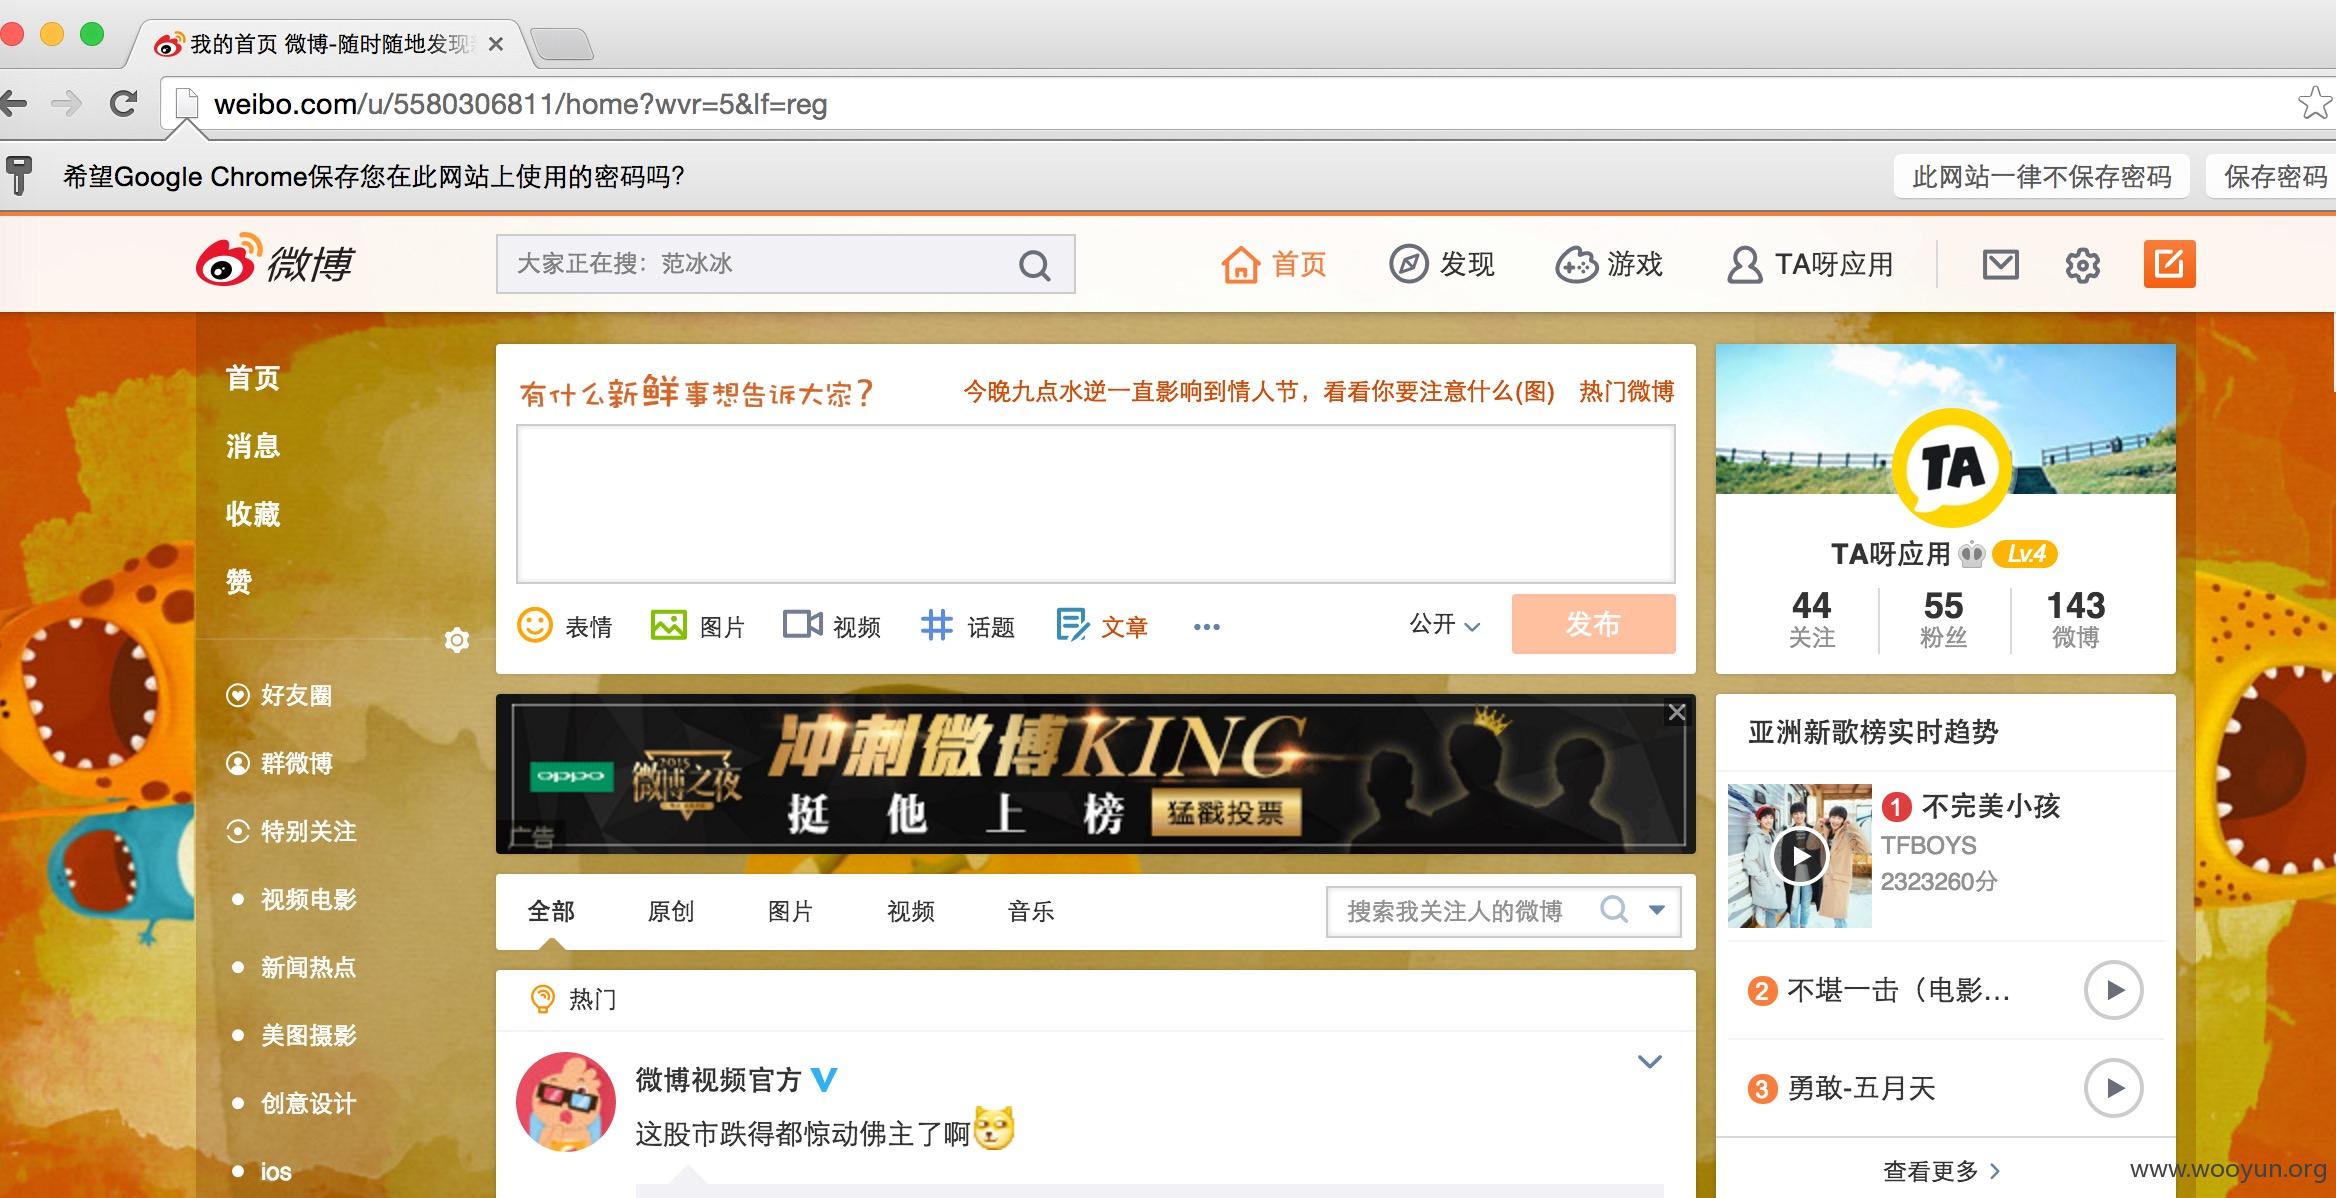This screenshot has height=1198, width=2336.
Task: Open the 热门微博 link
Action: click(x=1626, y=391)
